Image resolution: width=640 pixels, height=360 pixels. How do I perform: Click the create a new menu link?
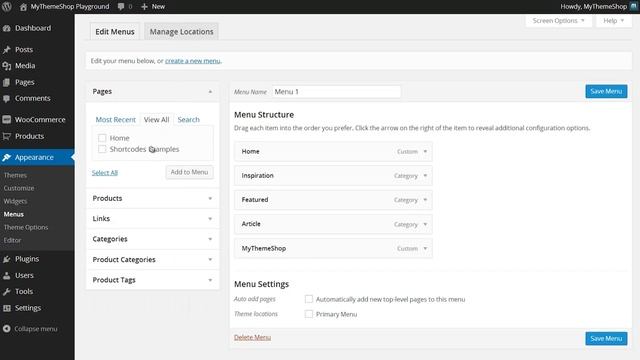pyautogui.click(x=193, y=61)
